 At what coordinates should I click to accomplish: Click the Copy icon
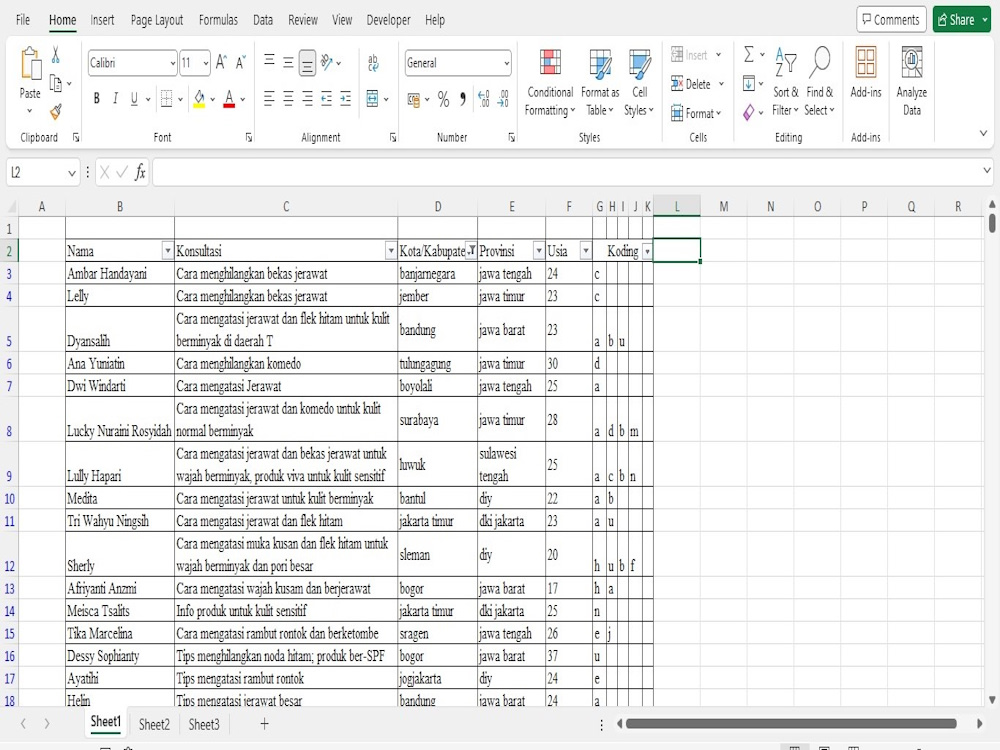coord(56,84)
